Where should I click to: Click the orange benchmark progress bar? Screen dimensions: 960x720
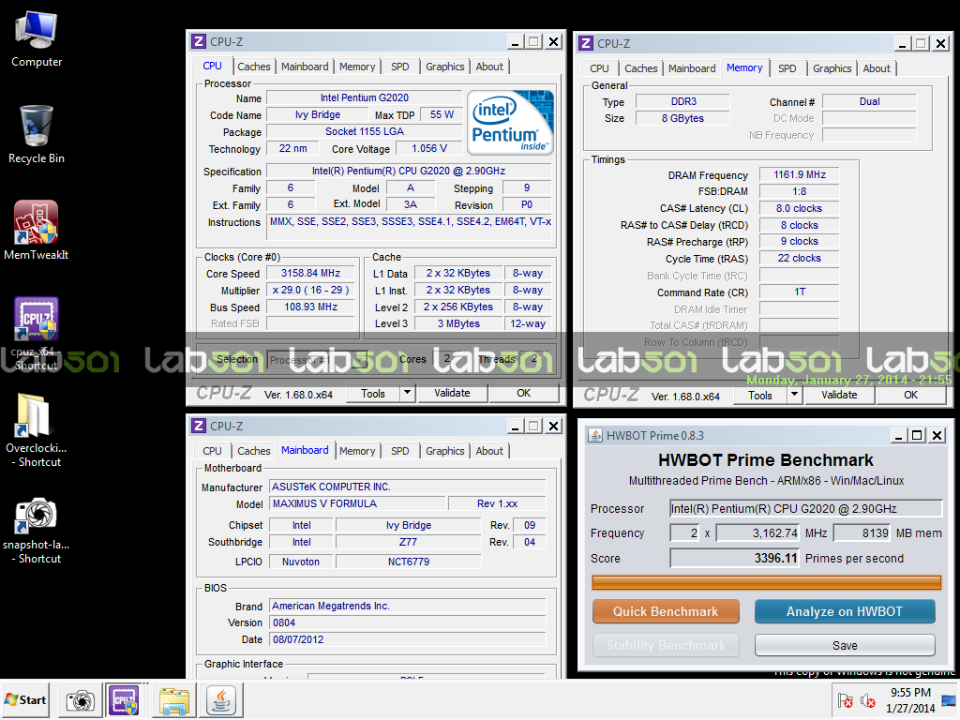766,582
